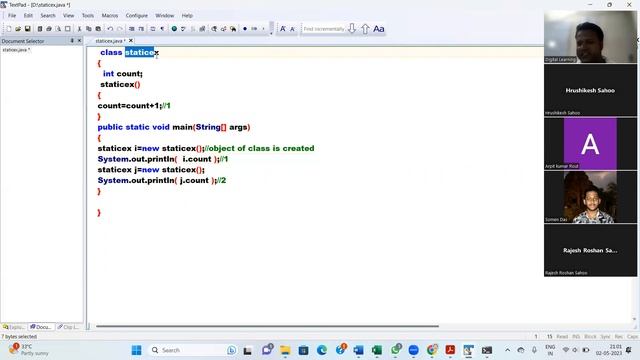This screenshot has height=360, width=640.
Task: Toggle visible paragraph marks icon
Action: (x=162, y=29)
